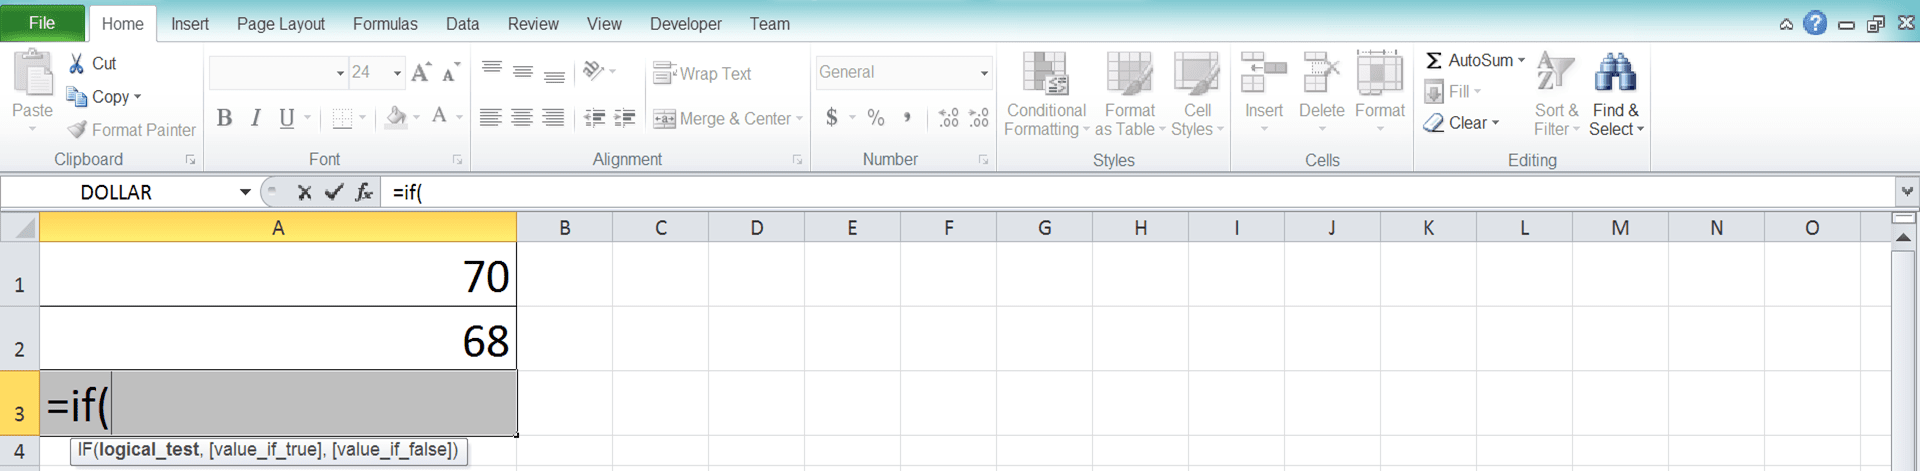Toggle Underline formatting
This screenshot has width=1920, height=471.
point(286,118)
